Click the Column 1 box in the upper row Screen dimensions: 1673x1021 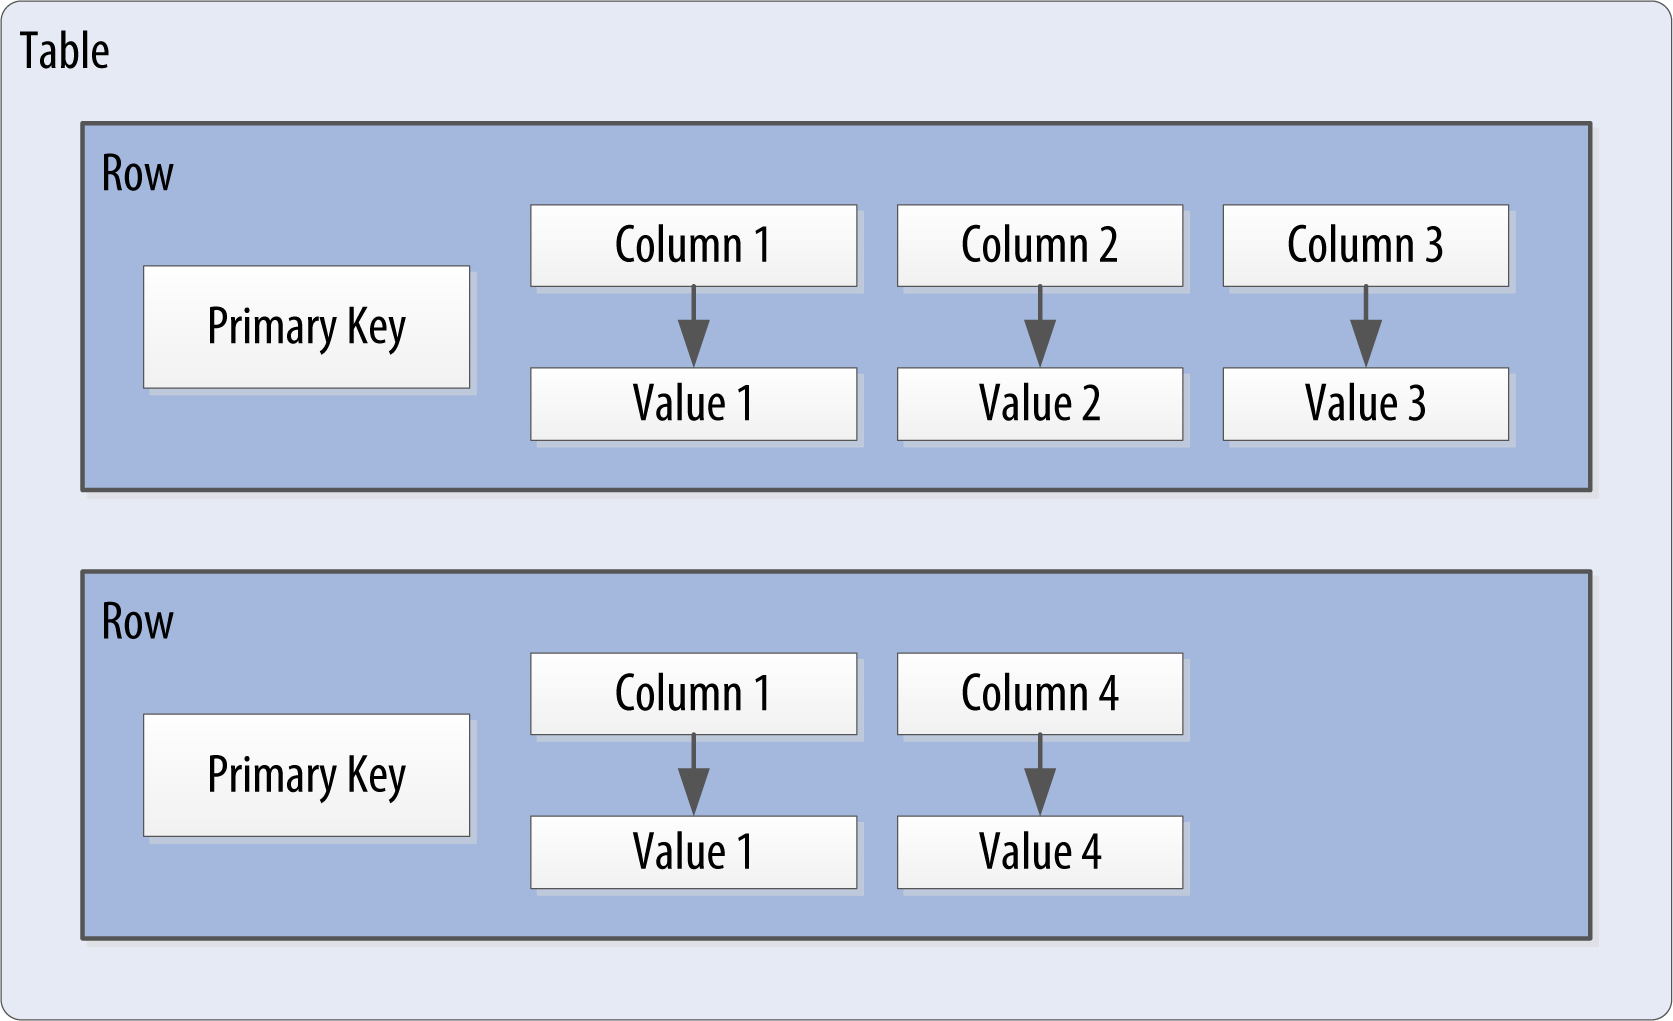(x=693, y=246)
